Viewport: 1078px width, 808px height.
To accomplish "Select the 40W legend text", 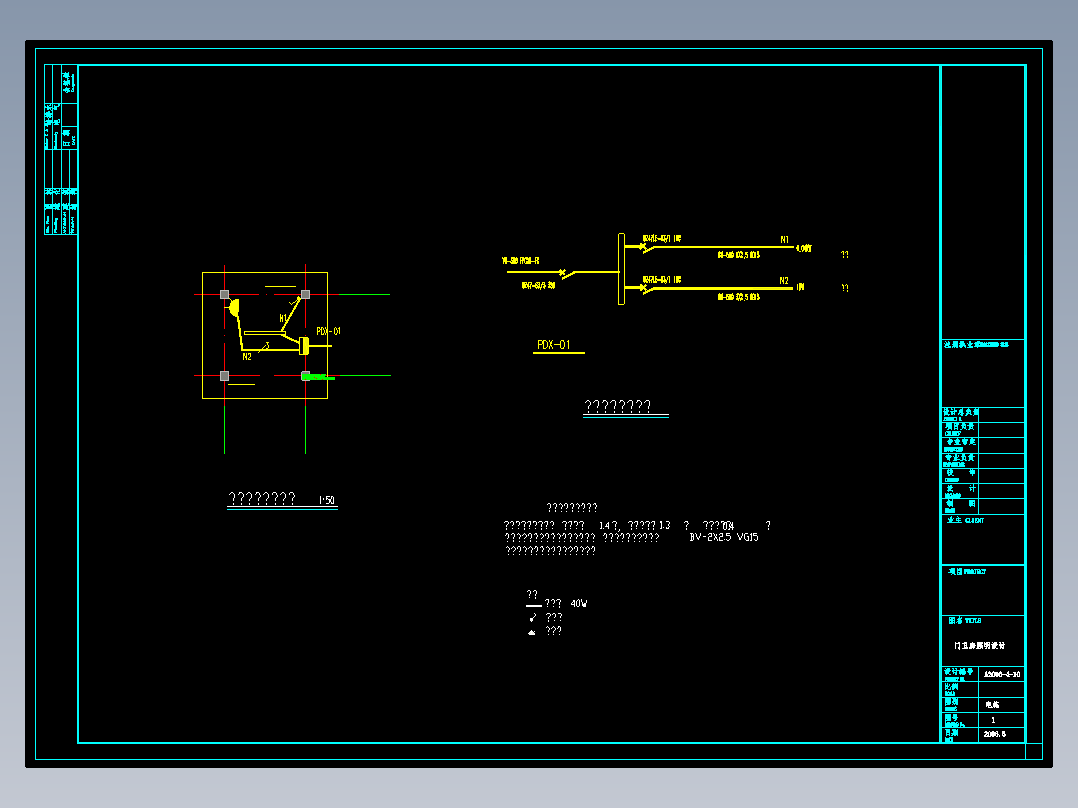I will [x=579, y=604].
